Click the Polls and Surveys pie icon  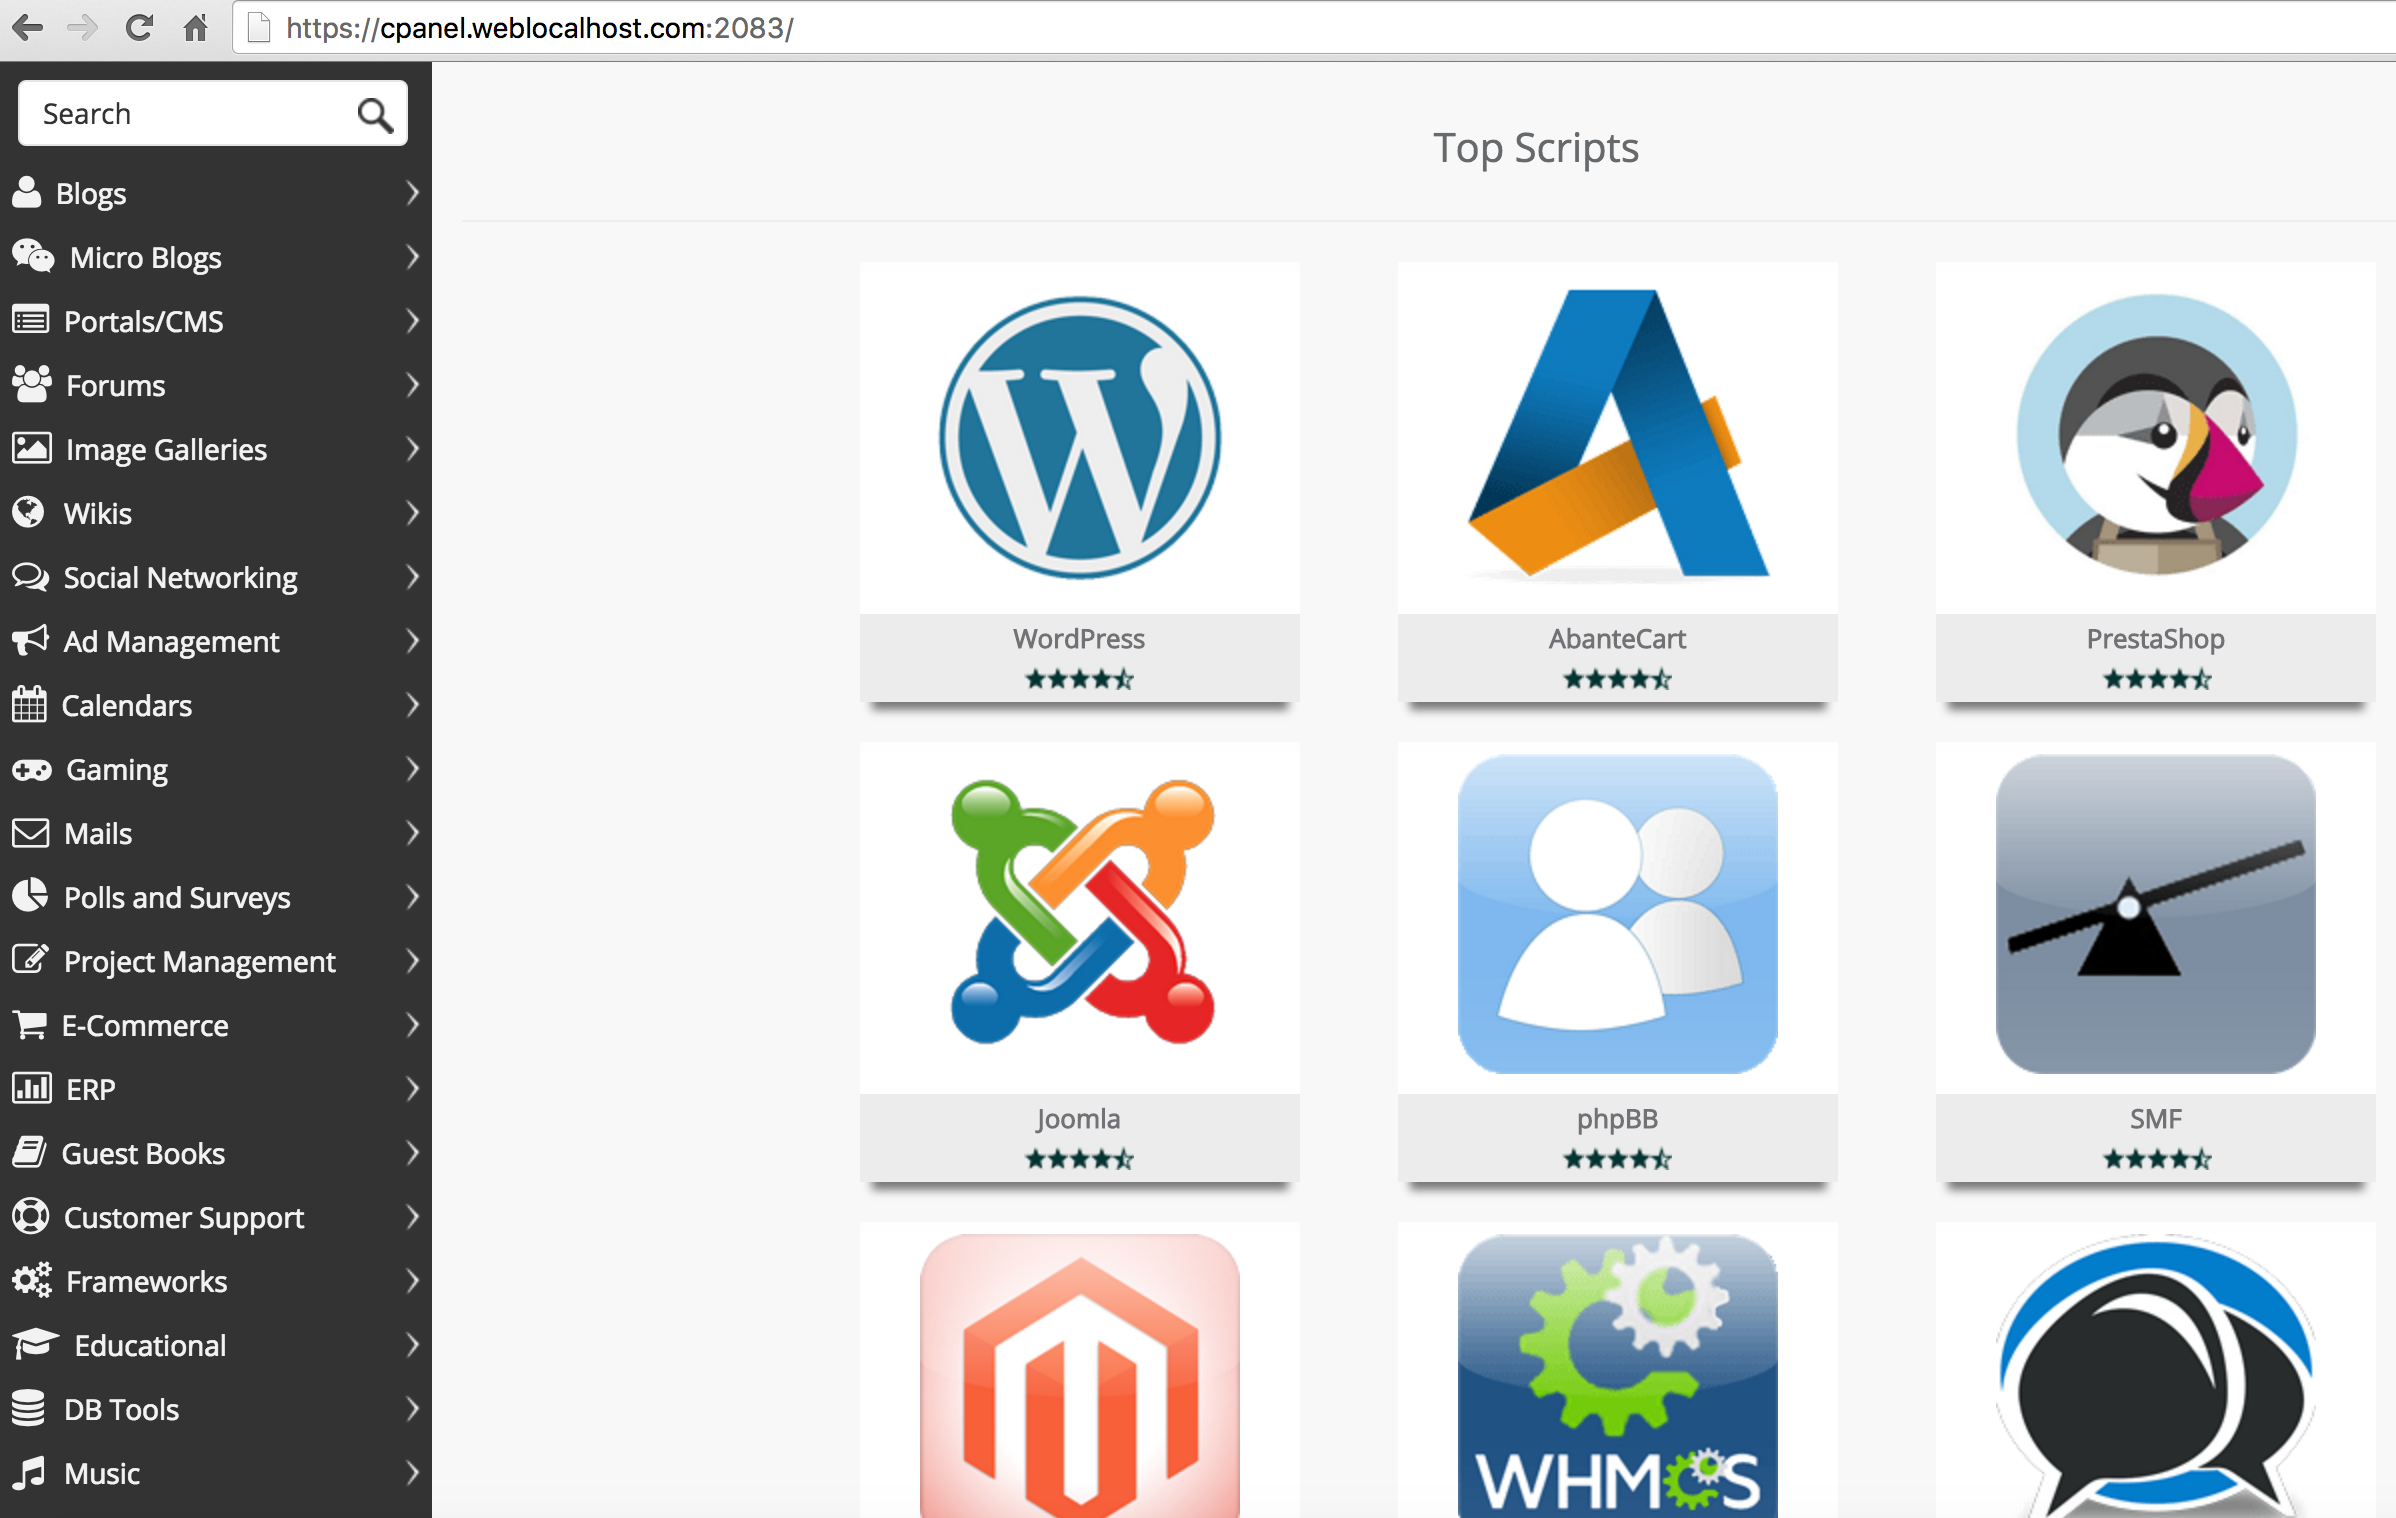(x=30, y=895)
